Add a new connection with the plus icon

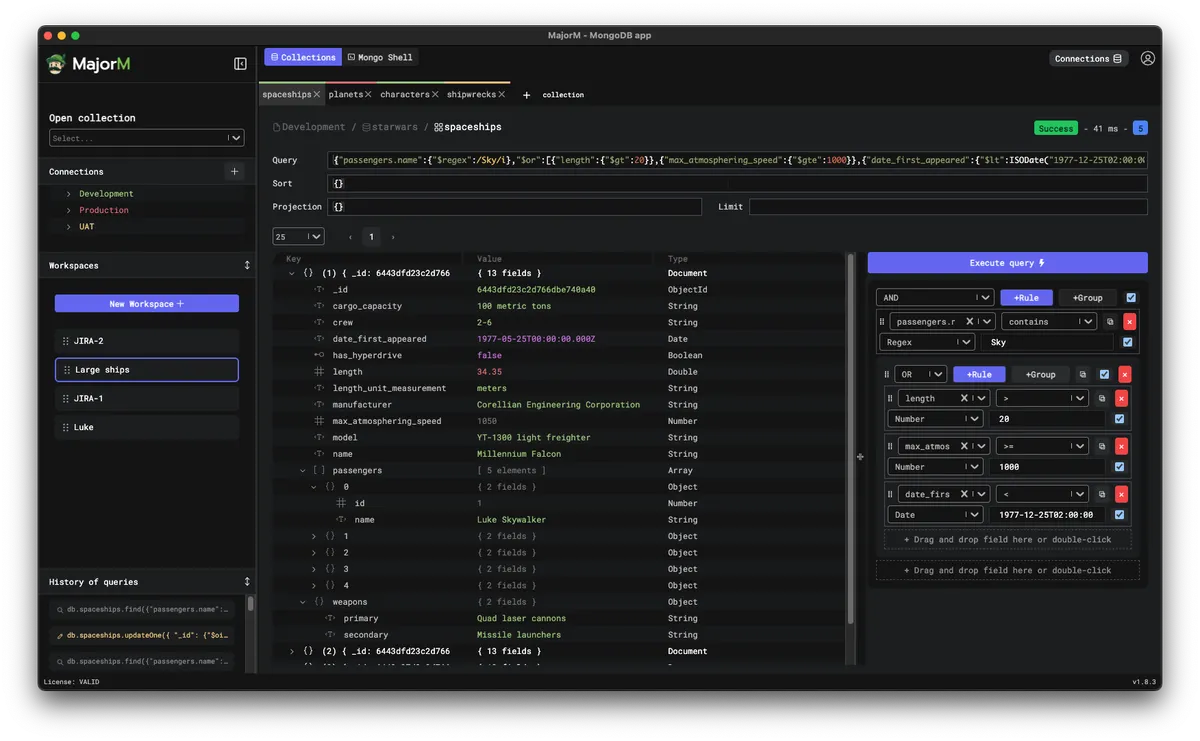(234, 171)
